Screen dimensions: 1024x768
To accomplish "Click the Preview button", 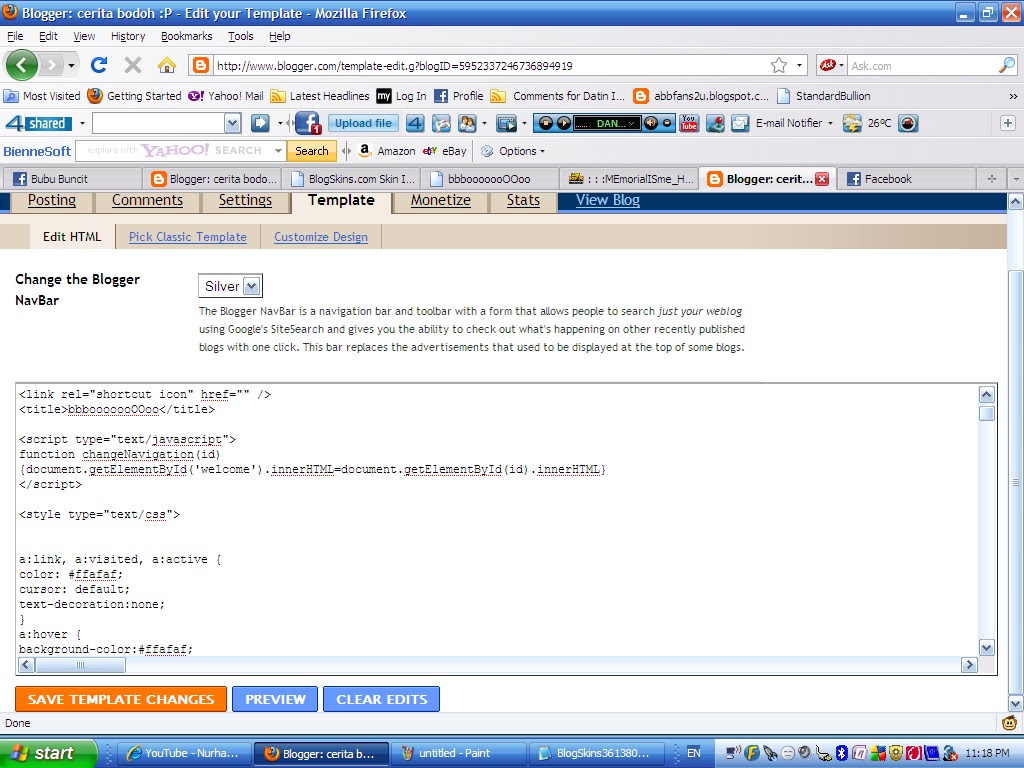I will tap(275, 699).
